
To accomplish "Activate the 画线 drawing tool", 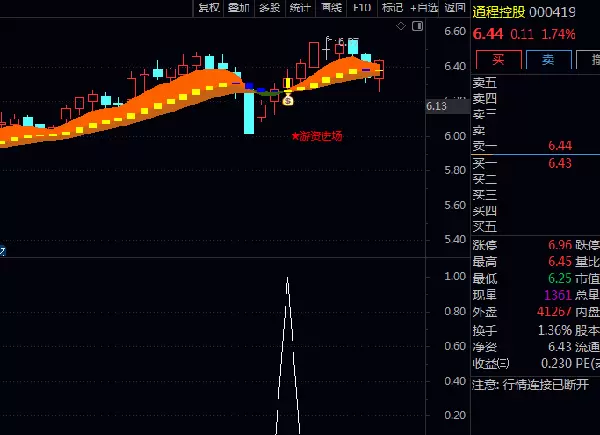I will (x=331, y=8).
